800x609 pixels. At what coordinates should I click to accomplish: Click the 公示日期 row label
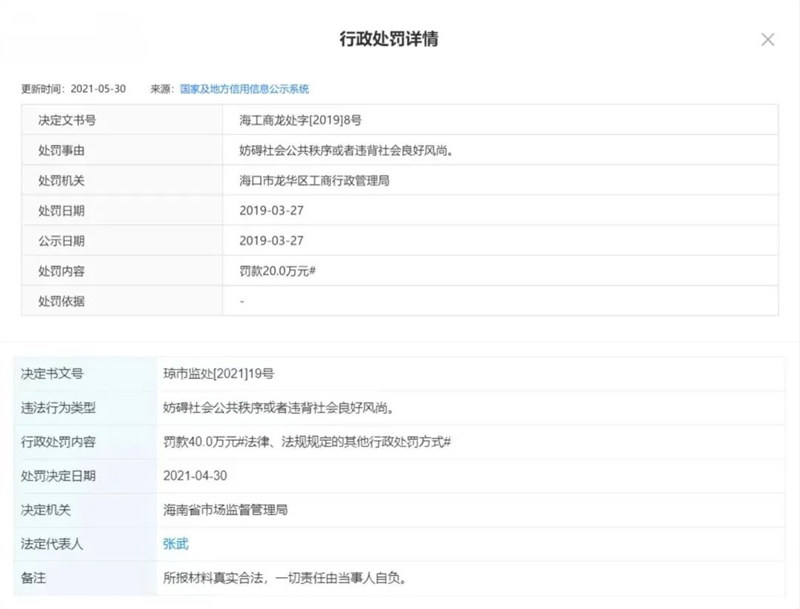[x=61, y=241]
